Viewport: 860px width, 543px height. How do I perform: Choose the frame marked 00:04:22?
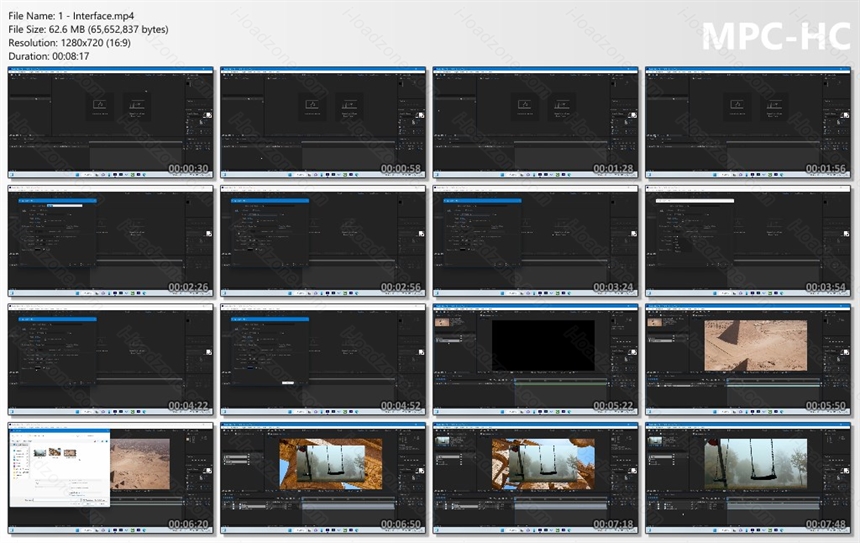tap(111, 360)
